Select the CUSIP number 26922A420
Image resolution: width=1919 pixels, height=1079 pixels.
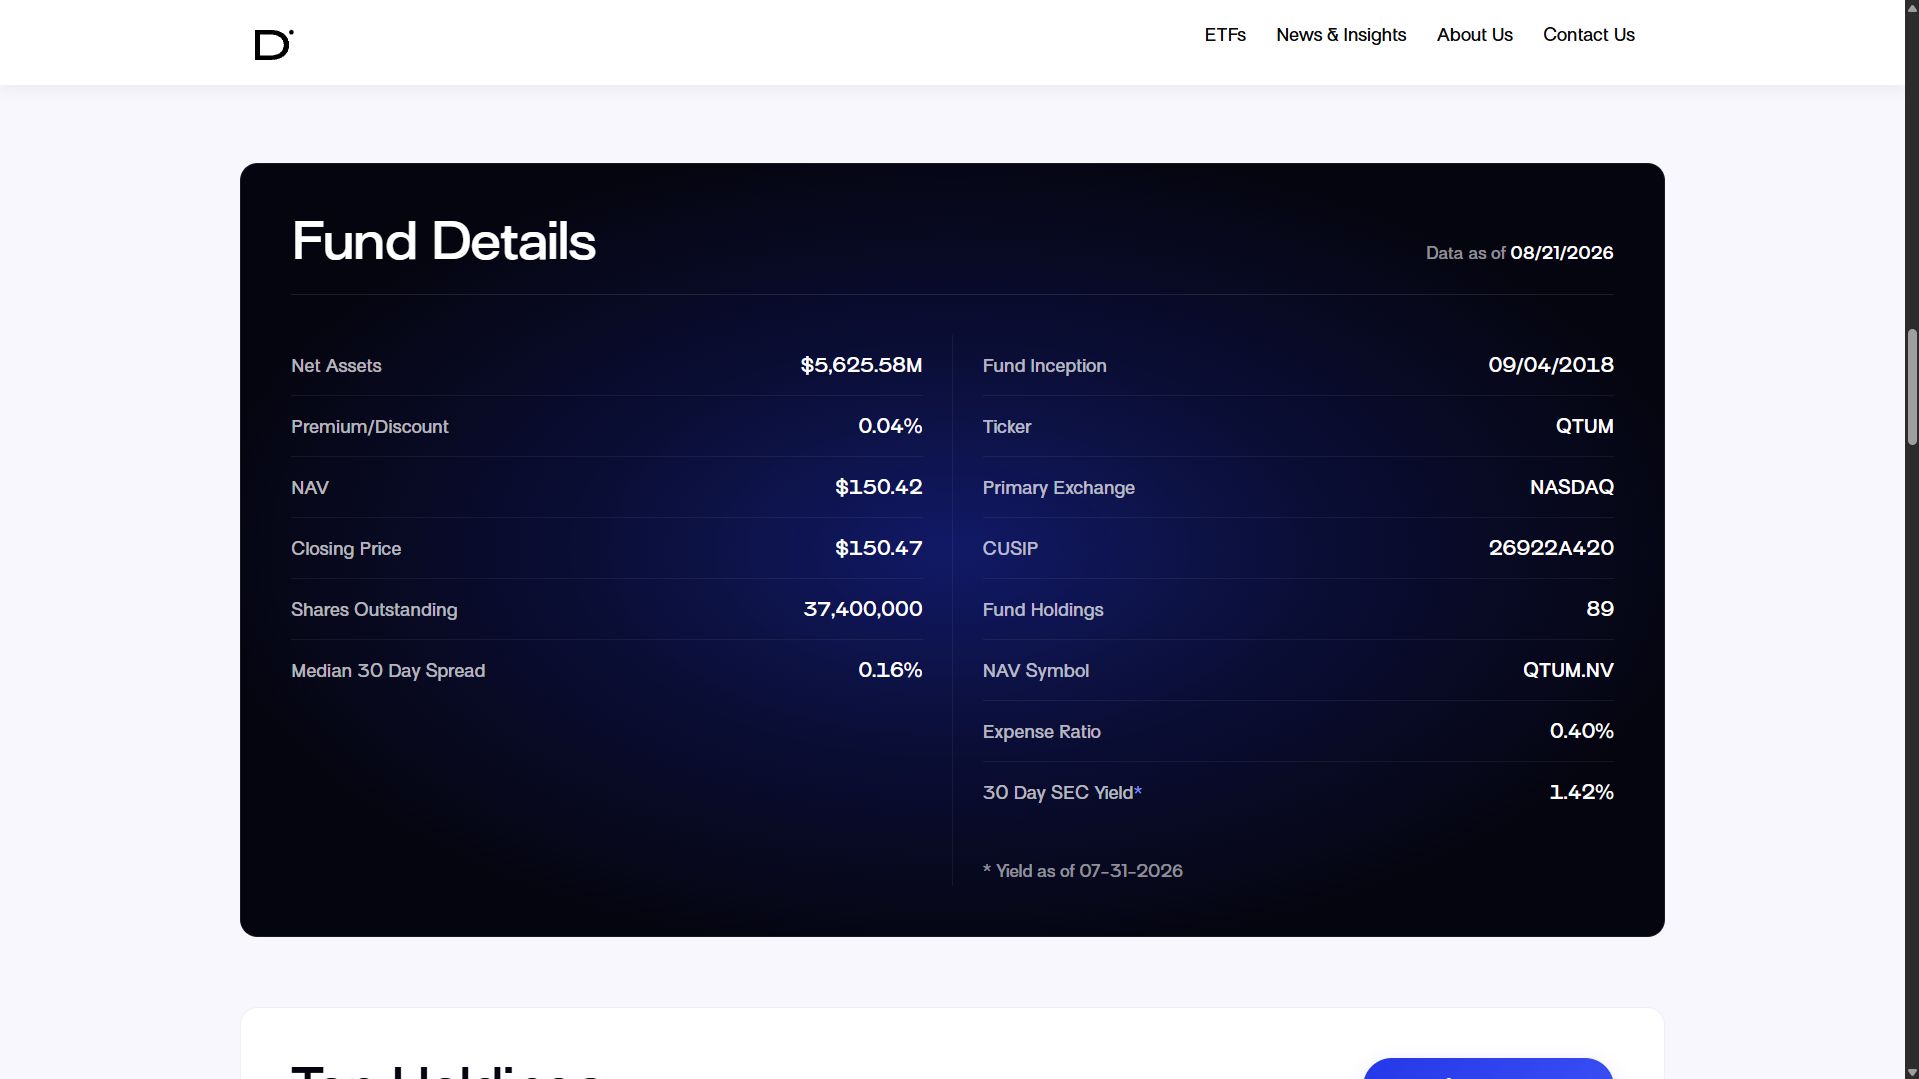click(1551, 548)
